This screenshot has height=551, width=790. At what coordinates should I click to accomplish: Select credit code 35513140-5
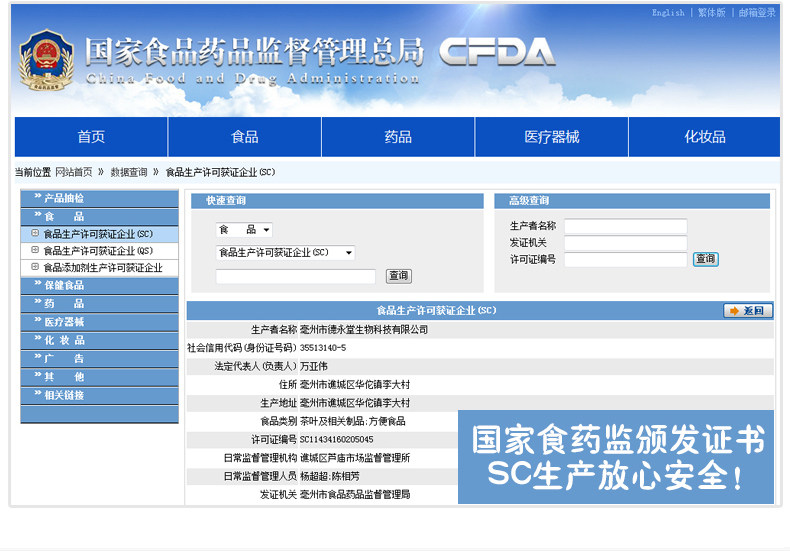[x=323, y=348]
